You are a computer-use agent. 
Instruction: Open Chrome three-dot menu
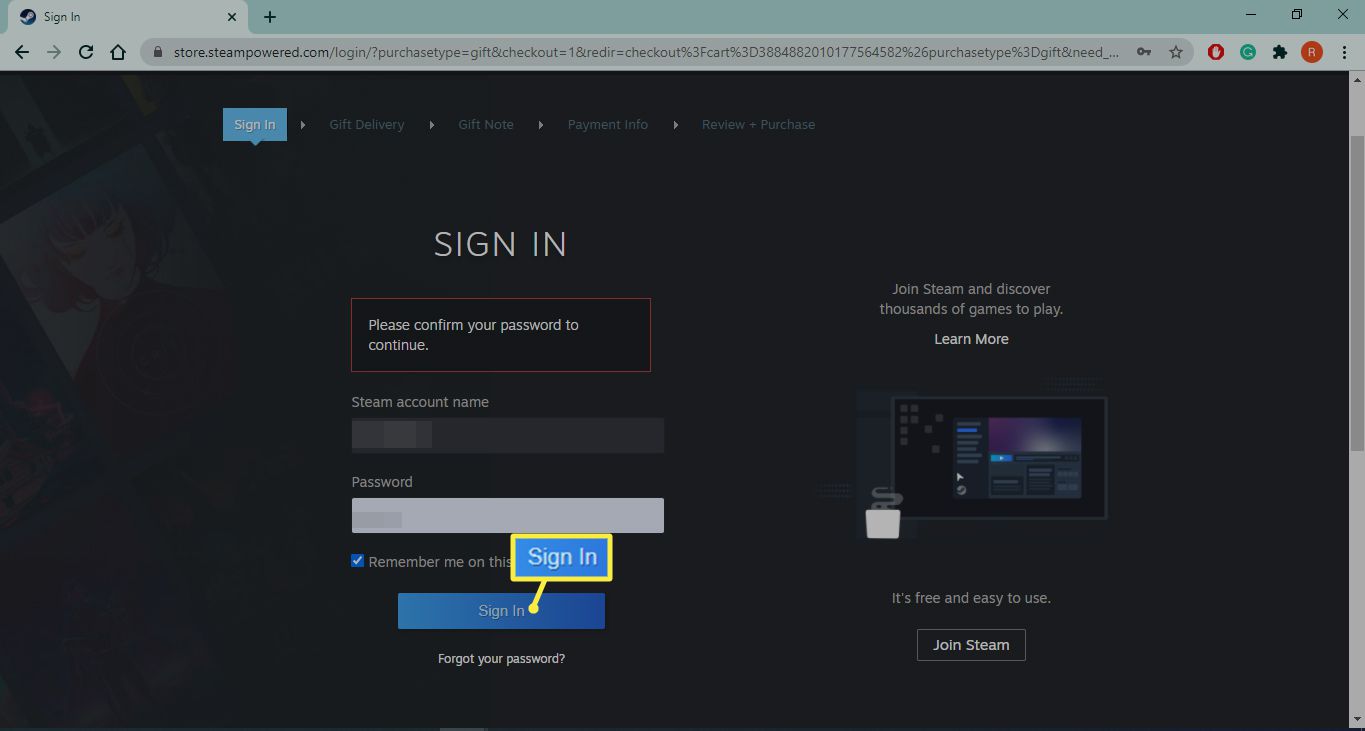1343,52
